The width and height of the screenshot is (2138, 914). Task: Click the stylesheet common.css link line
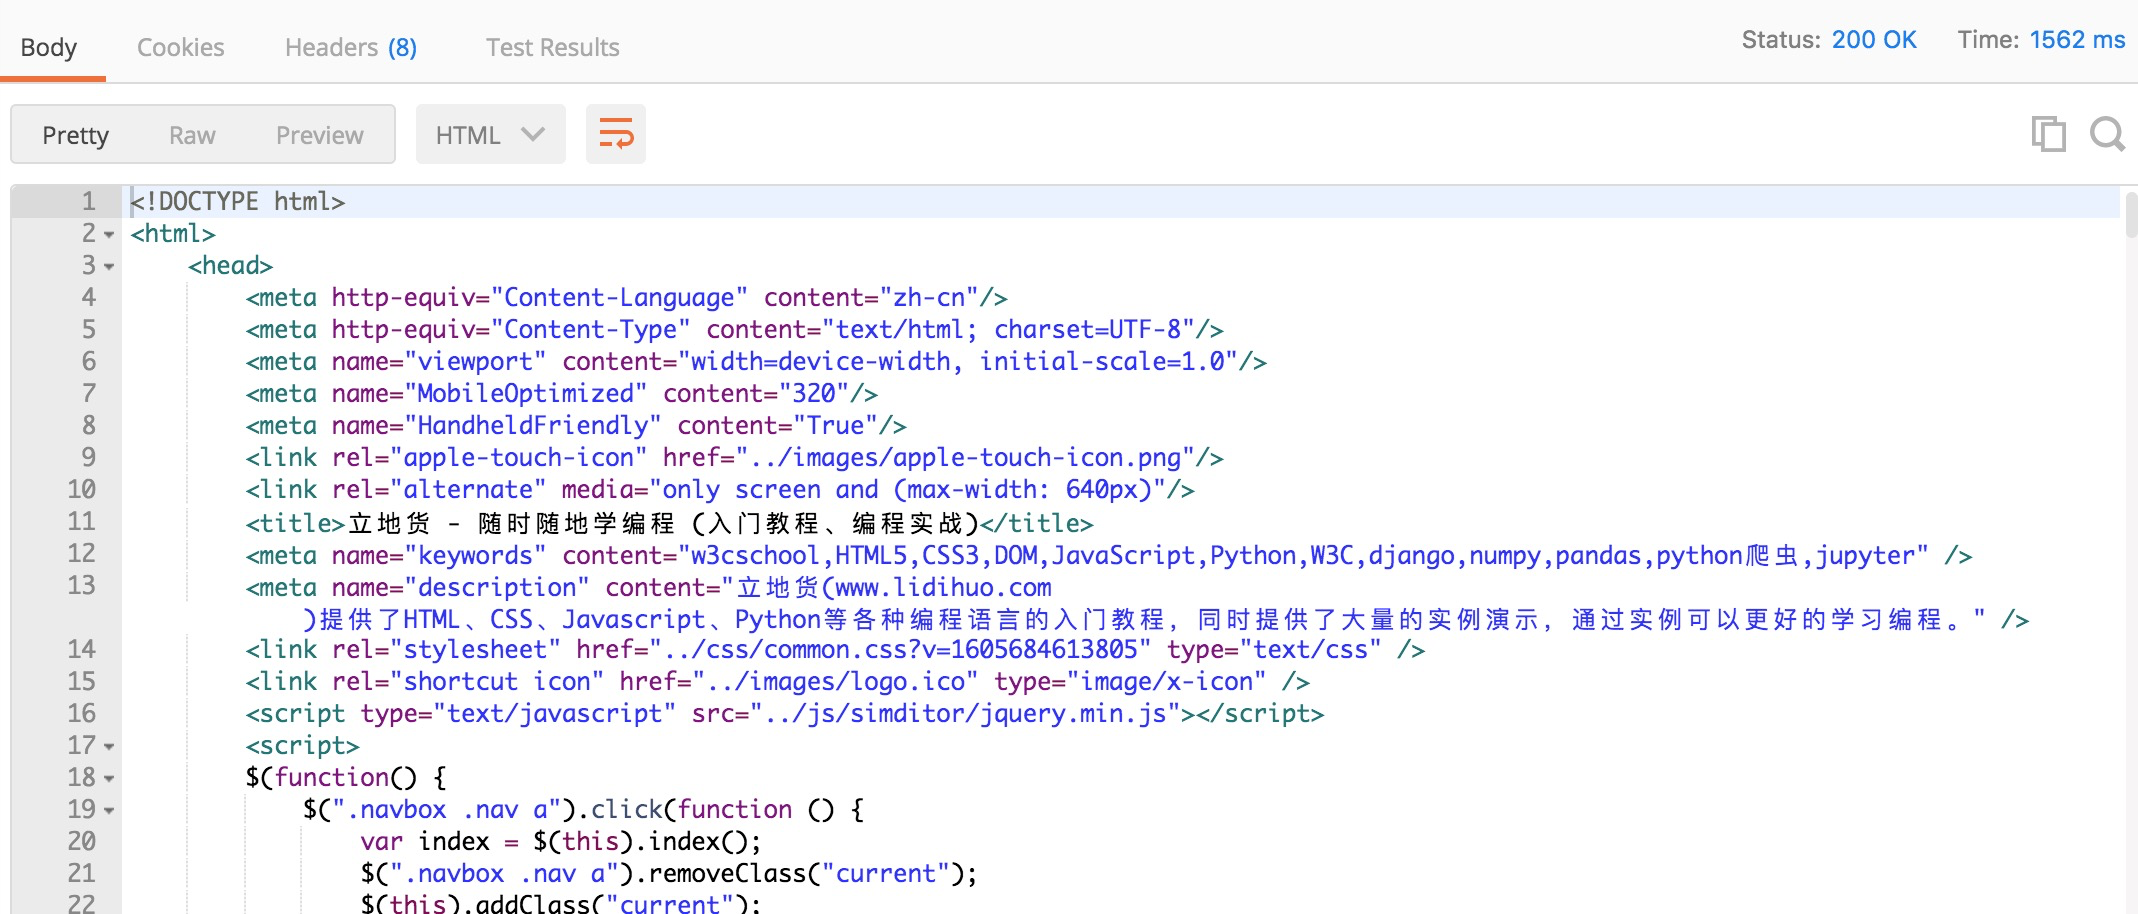[835, 650]
